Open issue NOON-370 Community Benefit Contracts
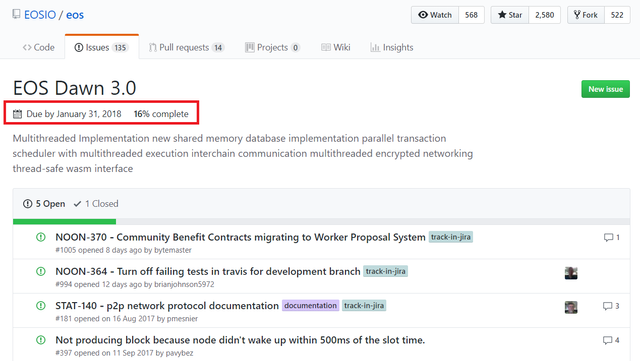 coord(240,237)
